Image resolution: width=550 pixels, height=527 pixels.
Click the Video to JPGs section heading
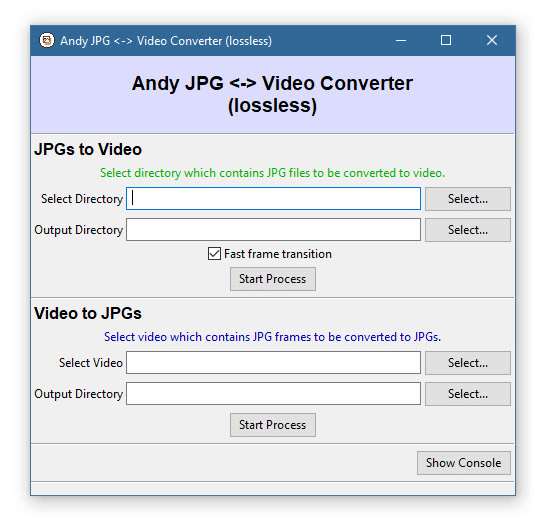click(x=88, y=313)
